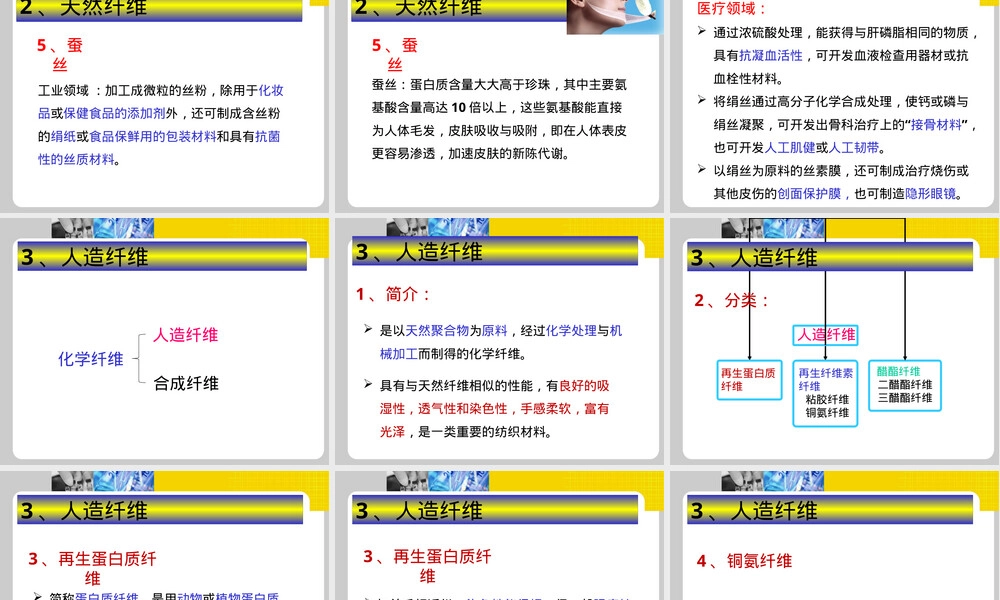1000x600 pixels.
Task: Click the '二醋酯纤维' item in the chart
Action: pos(905,384)
